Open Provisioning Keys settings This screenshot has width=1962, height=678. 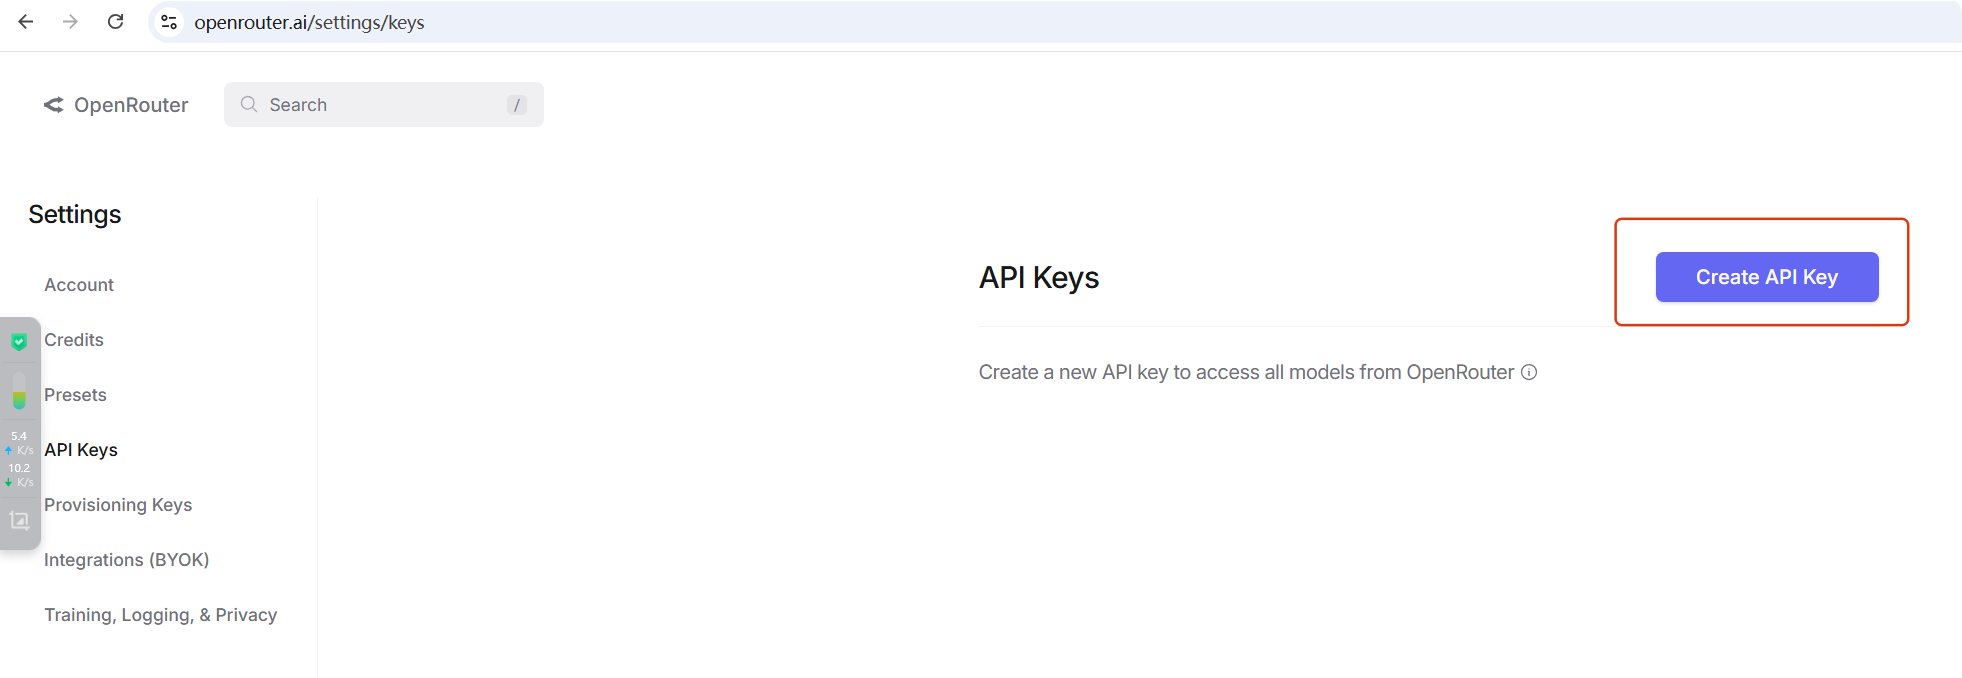pyautogui.click(x=118, y=505)
